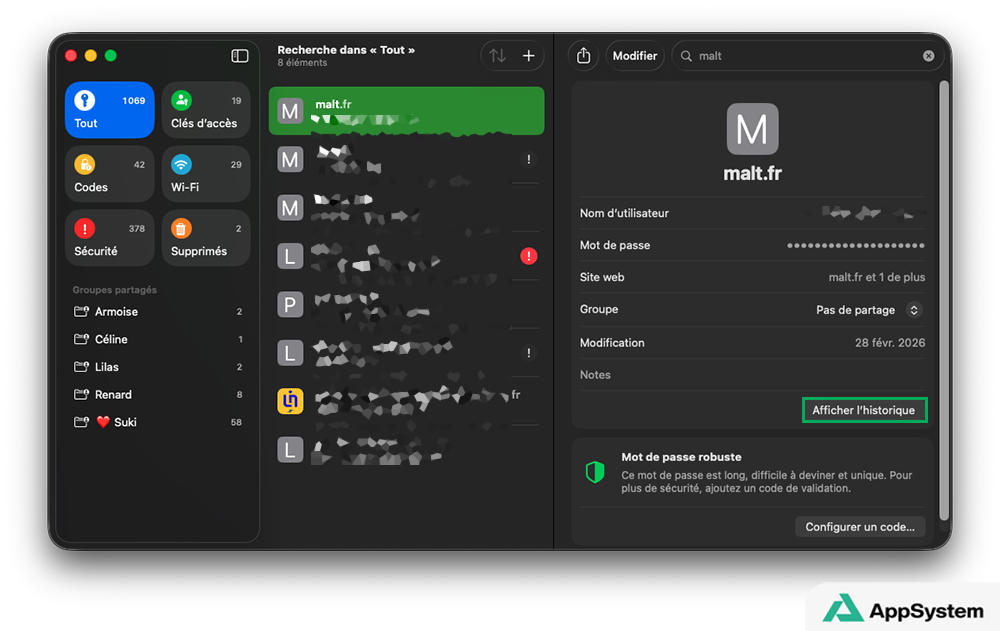Click Afficher l'historique button
Viewport: 1000px width, 631px height.
click(x=864, y=410)
